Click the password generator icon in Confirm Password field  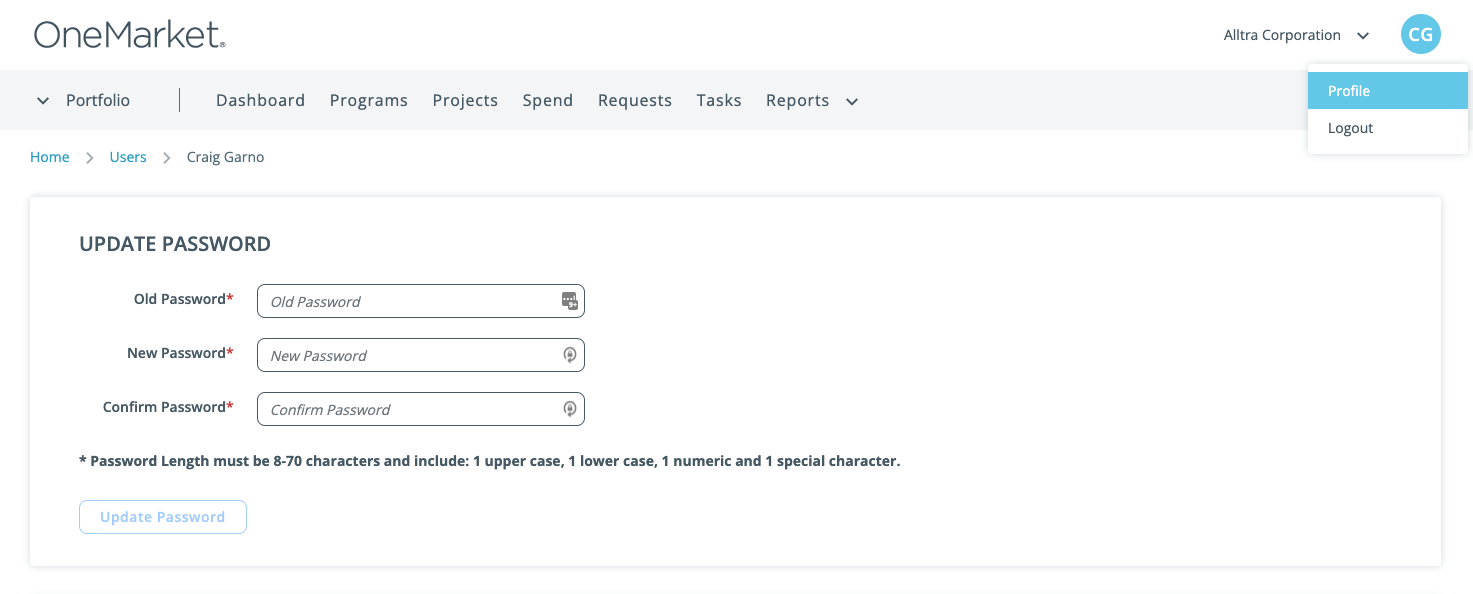pos(569,408)
